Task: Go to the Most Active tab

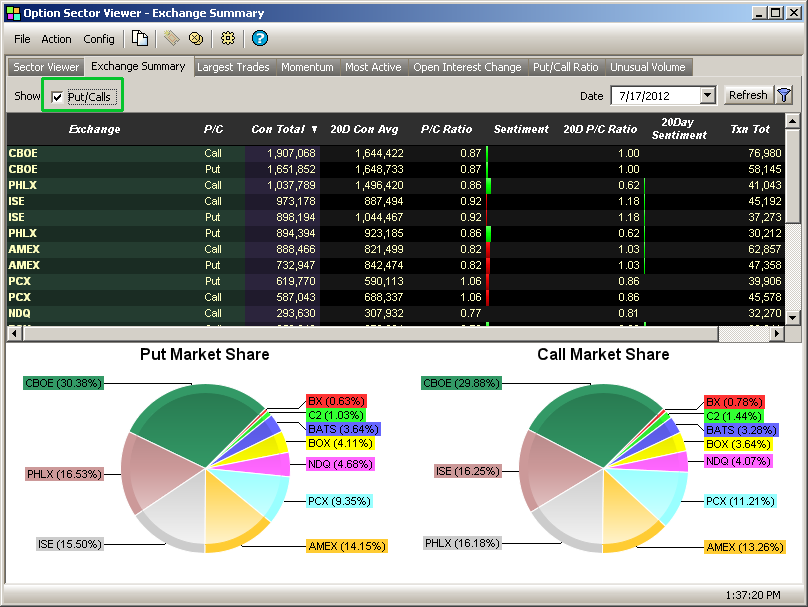Action: [x=373, y=67]
